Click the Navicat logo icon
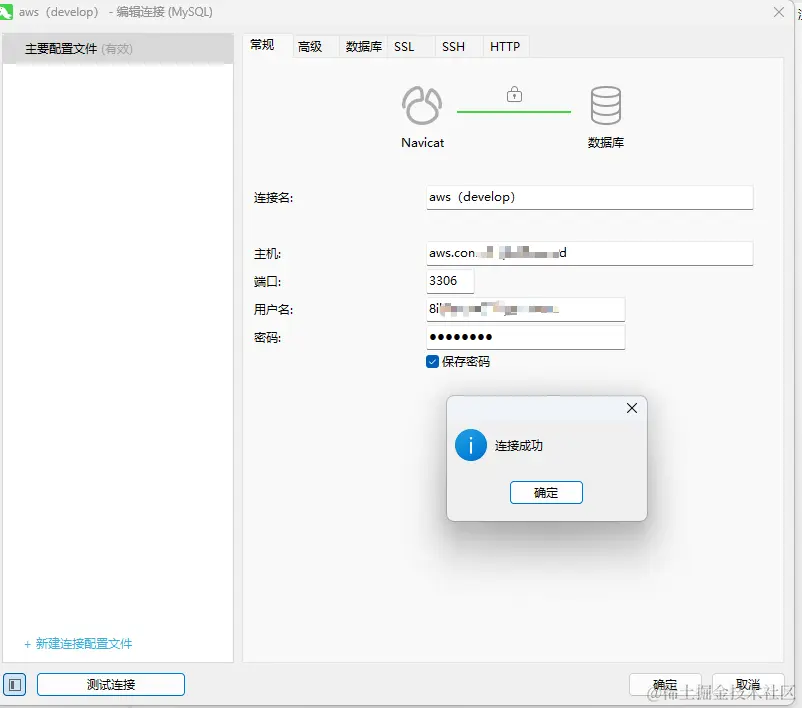Screen dimensions: 802x708 pos(422,105)
